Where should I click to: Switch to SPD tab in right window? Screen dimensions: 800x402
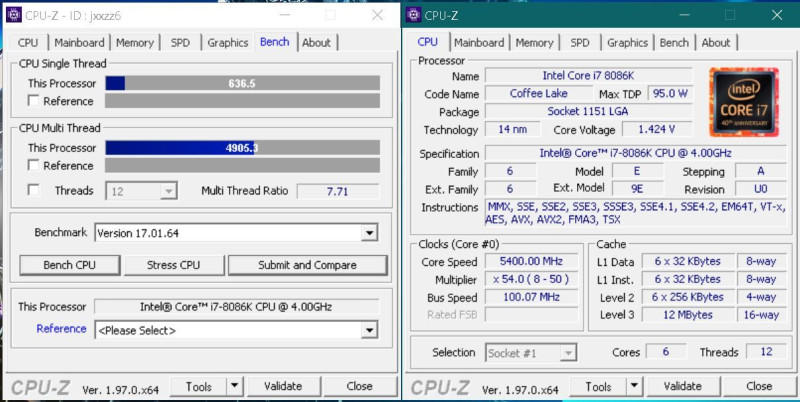[x=580, y=43]
